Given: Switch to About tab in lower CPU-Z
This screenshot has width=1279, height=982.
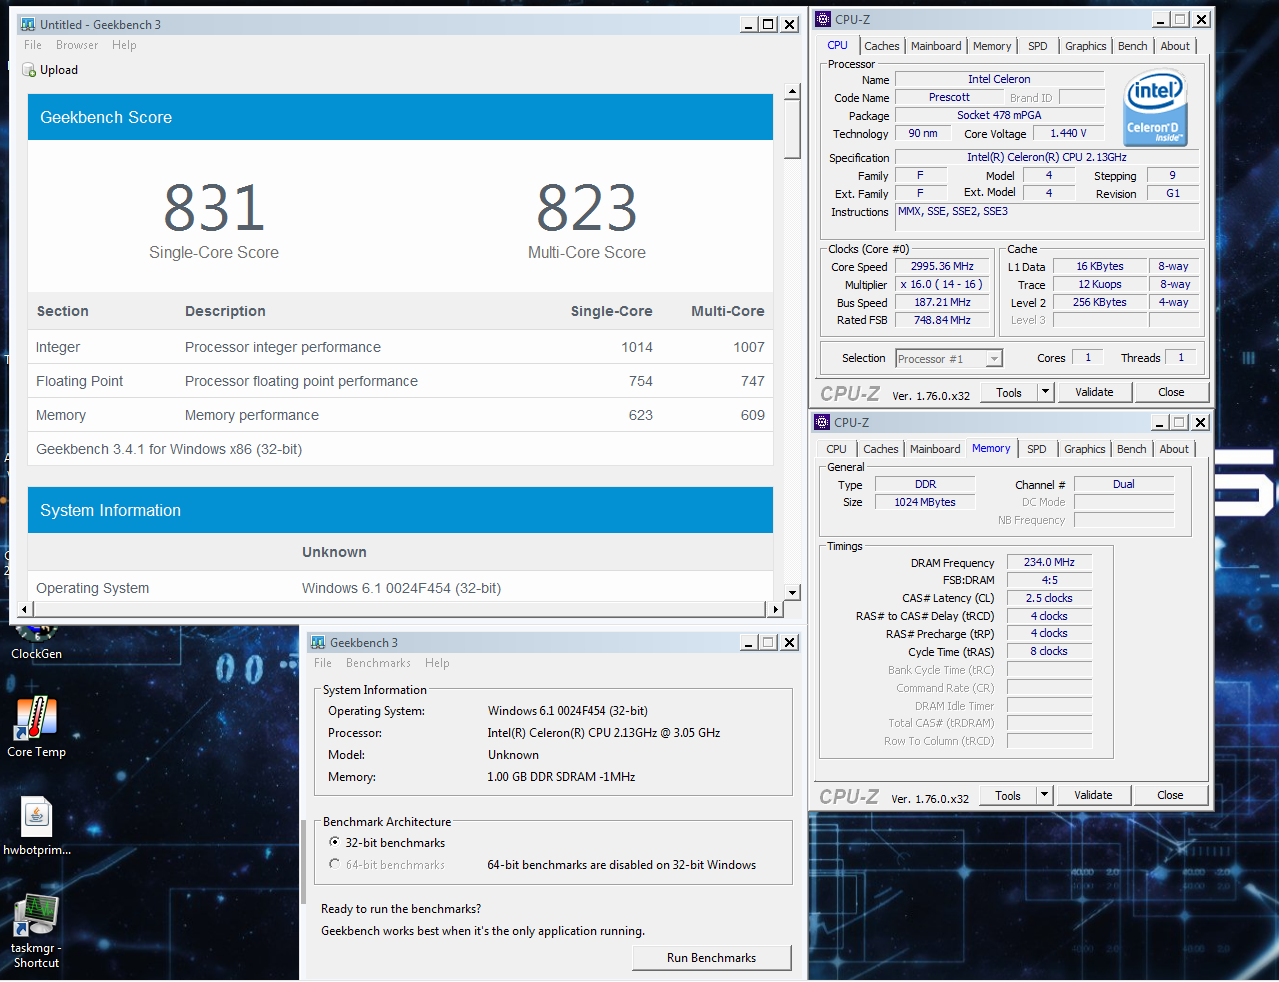Looking at the screenshot, I should (1174, 449).
